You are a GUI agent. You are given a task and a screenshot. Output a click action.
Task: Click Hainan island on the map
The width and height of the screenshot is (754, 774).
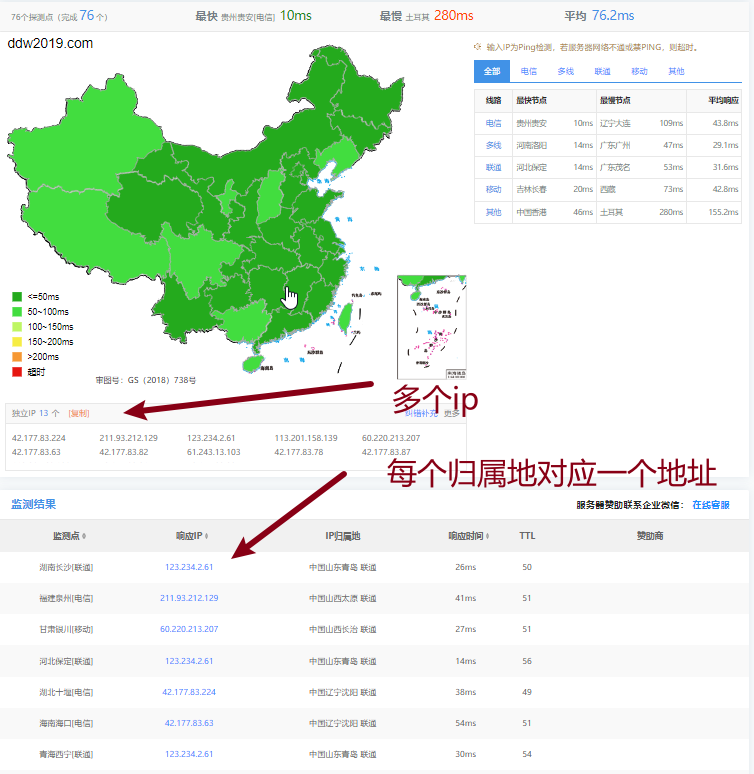coord(253,364)
